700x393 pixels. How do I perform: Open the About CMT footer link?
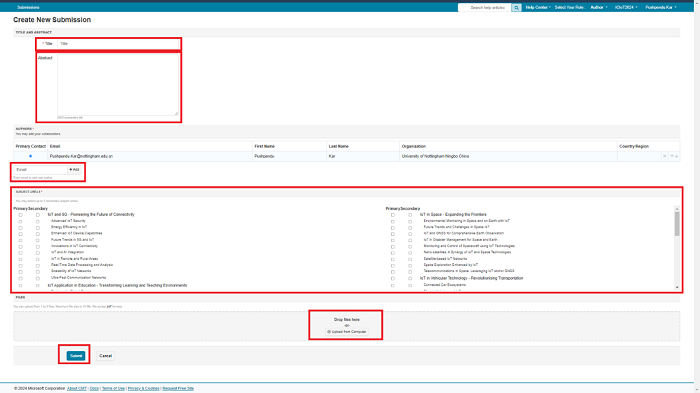[77, 389]
